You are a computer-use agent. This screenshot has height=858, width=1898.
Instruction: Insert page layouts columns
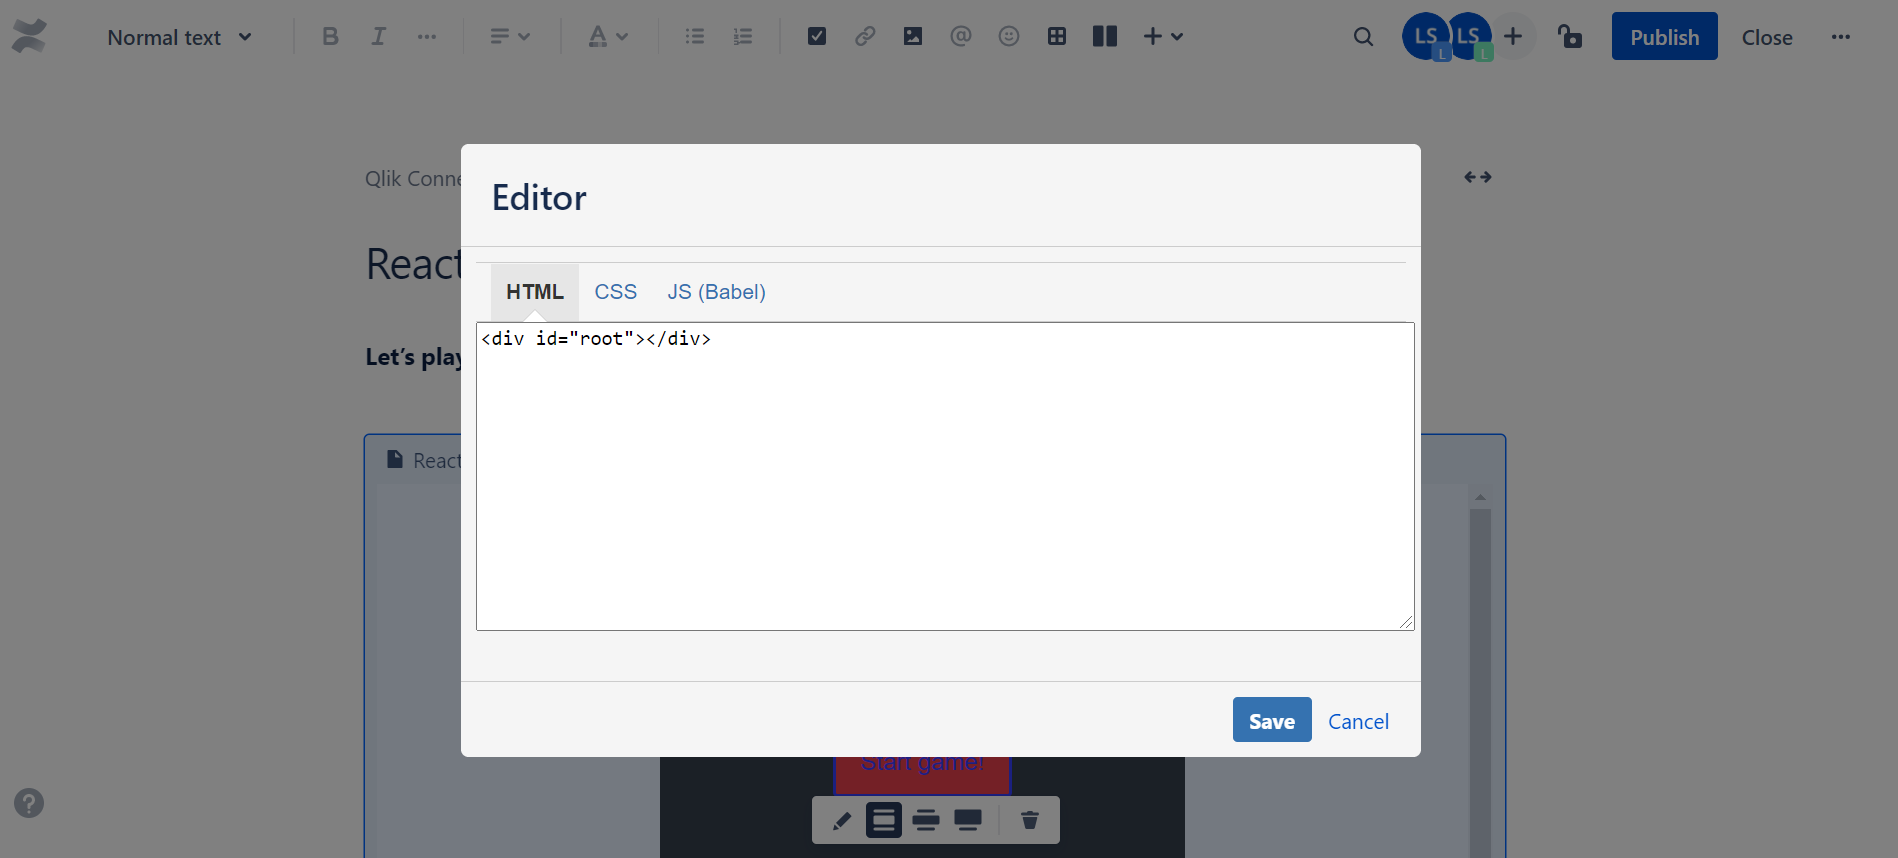click(x=1105, y=37)
